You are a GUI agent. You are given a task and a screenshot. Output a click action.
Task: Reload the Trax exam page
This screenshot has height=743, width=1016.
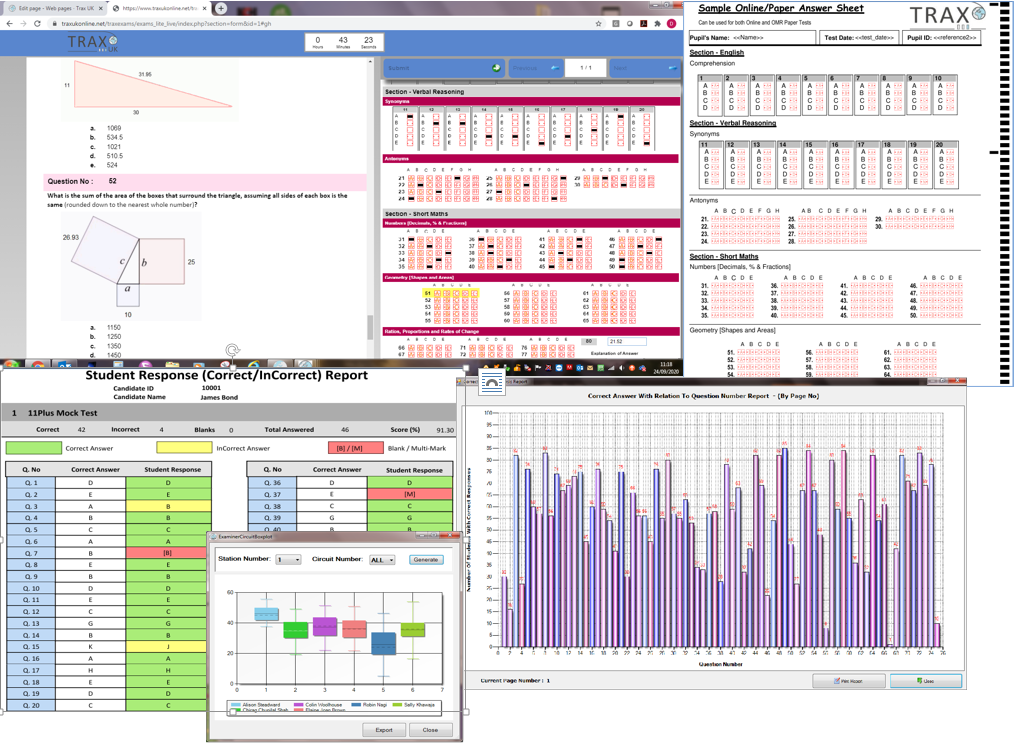[38, 23]
